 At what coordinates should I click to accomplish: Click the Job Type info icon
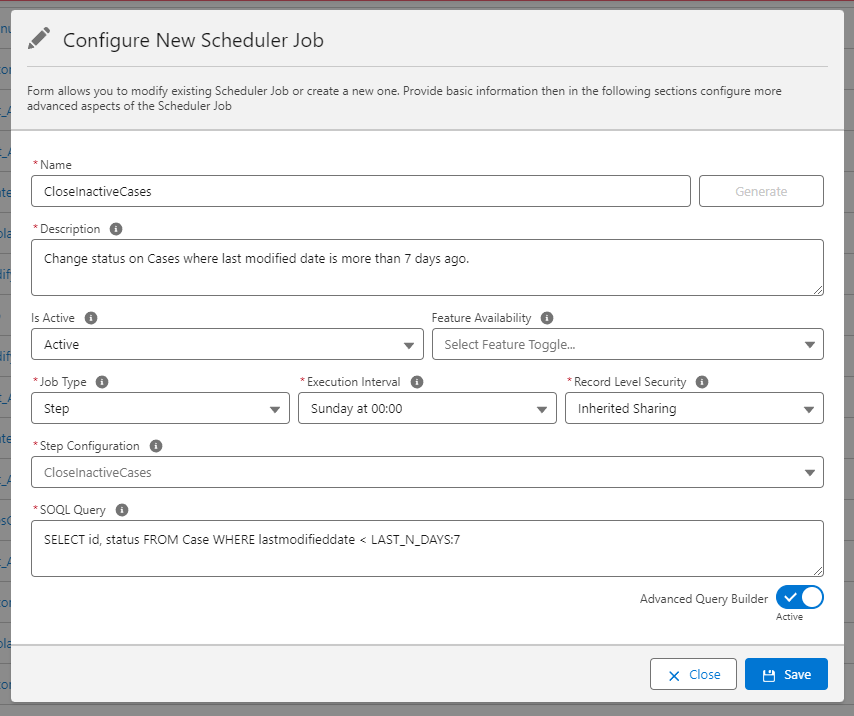coord(100,381)
